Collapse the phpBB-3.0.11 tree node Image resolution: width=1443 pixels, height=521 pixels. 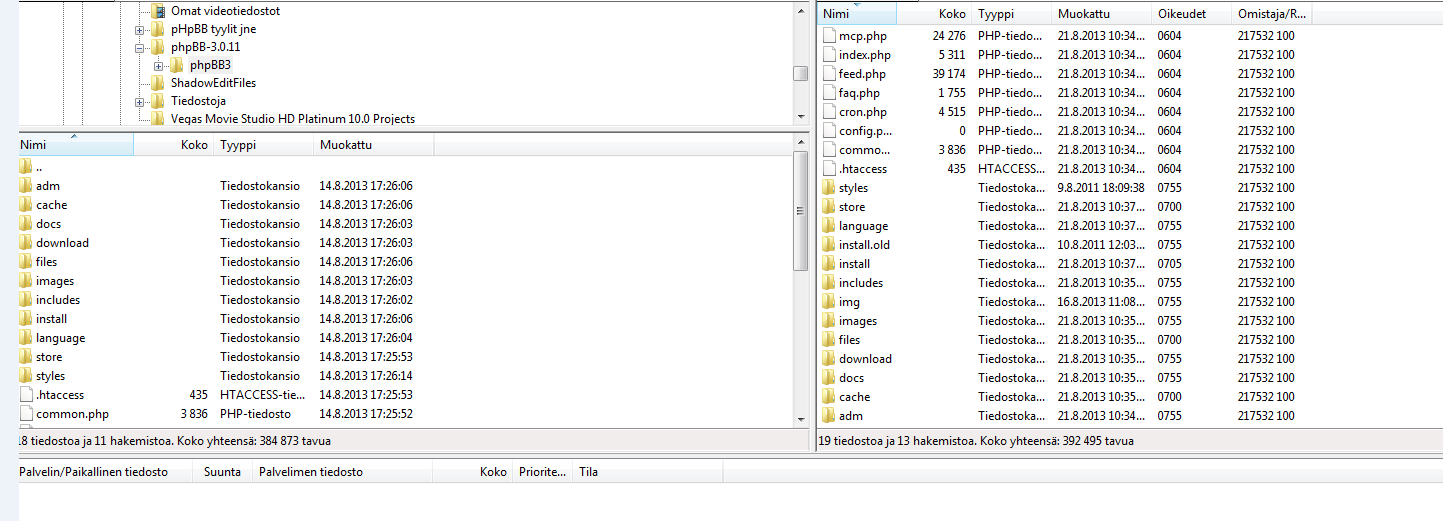pyautogui.click(x=140, y=48)
